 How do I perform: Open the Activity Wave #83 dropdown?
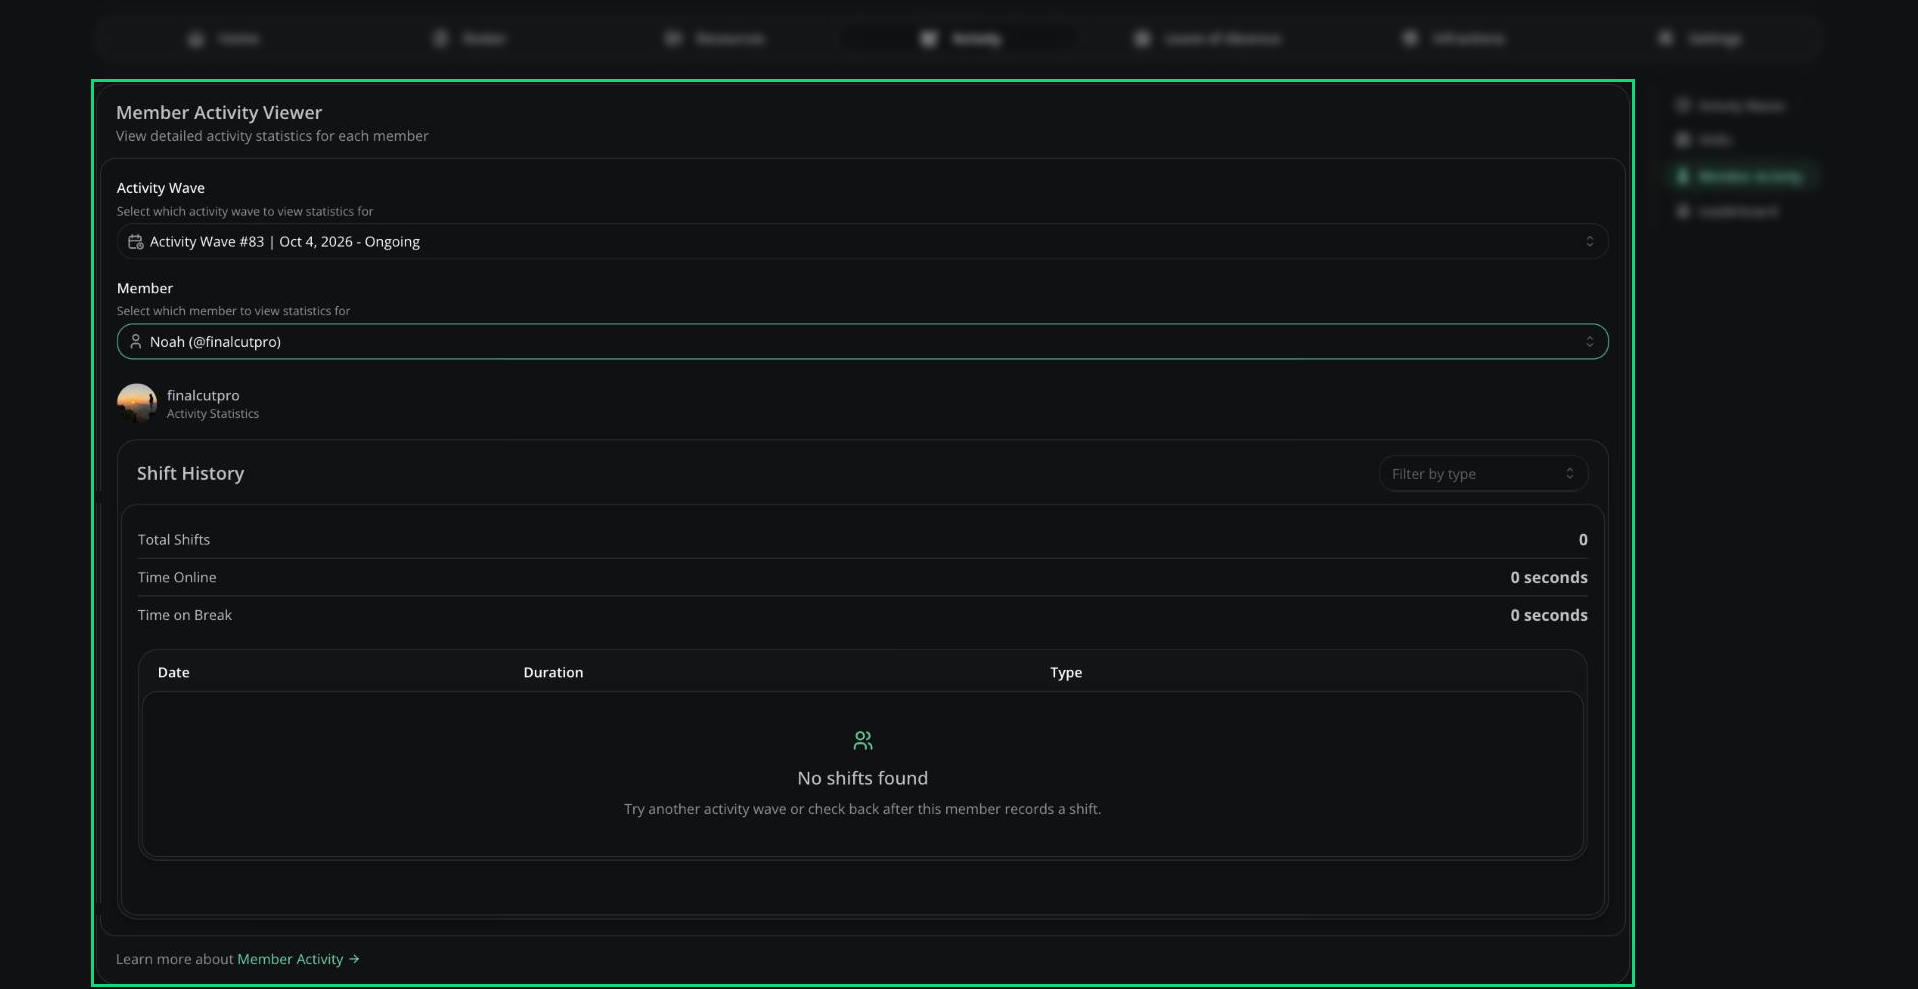[862, 242]
